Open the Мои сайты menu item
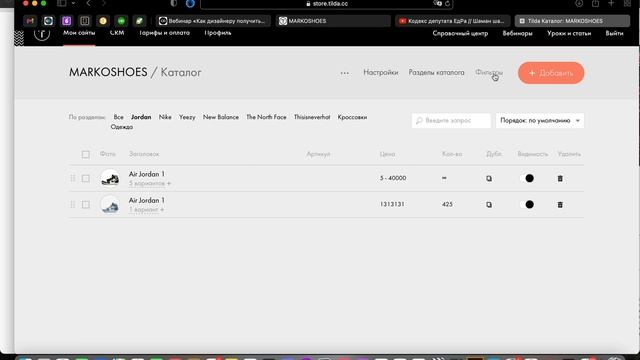Image resolution: width=640 pixels, height=360 pixels. (x=79, y=33)
